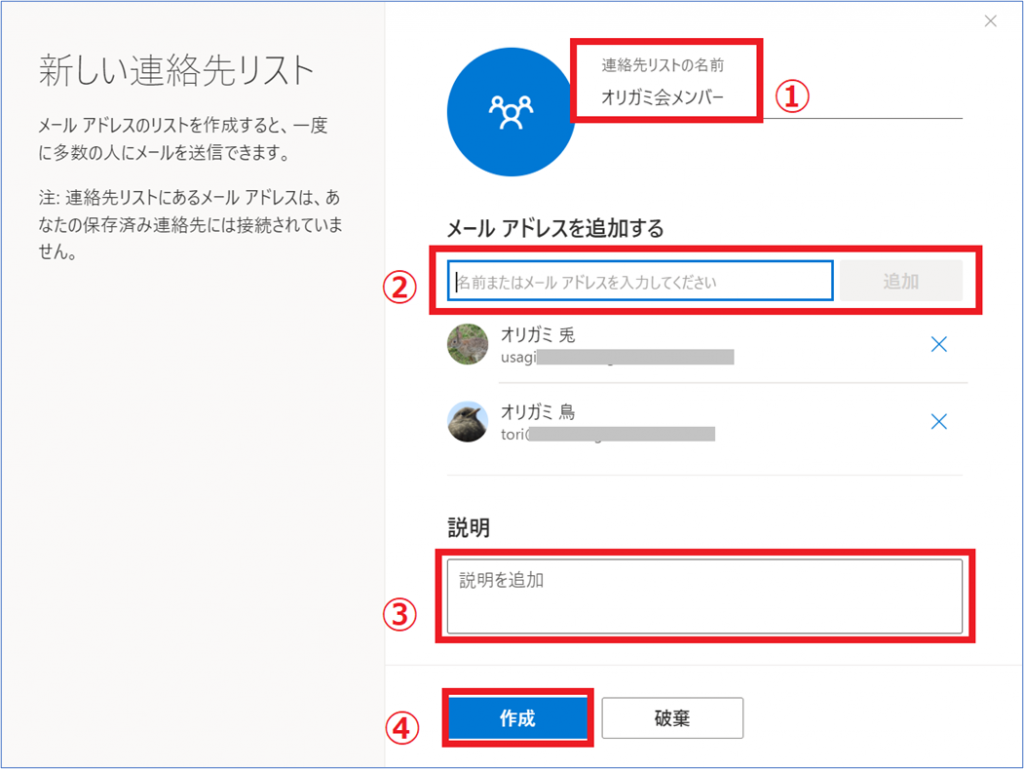
Task: Click the rabbit profile photo
Action: click(x=468, y=344)
